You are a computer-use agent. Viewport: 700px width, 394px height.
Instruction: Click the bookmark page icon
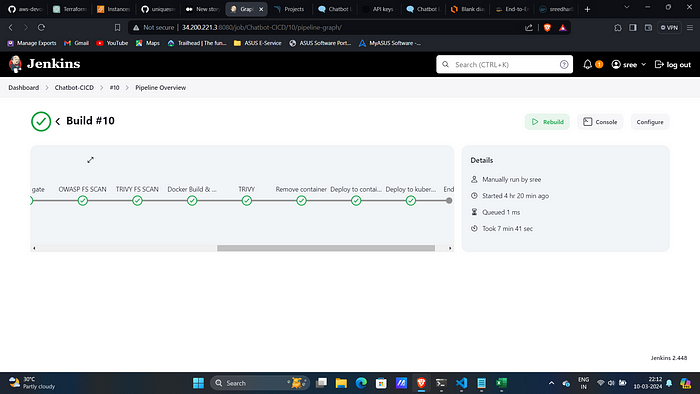click(x=117, y=28)
